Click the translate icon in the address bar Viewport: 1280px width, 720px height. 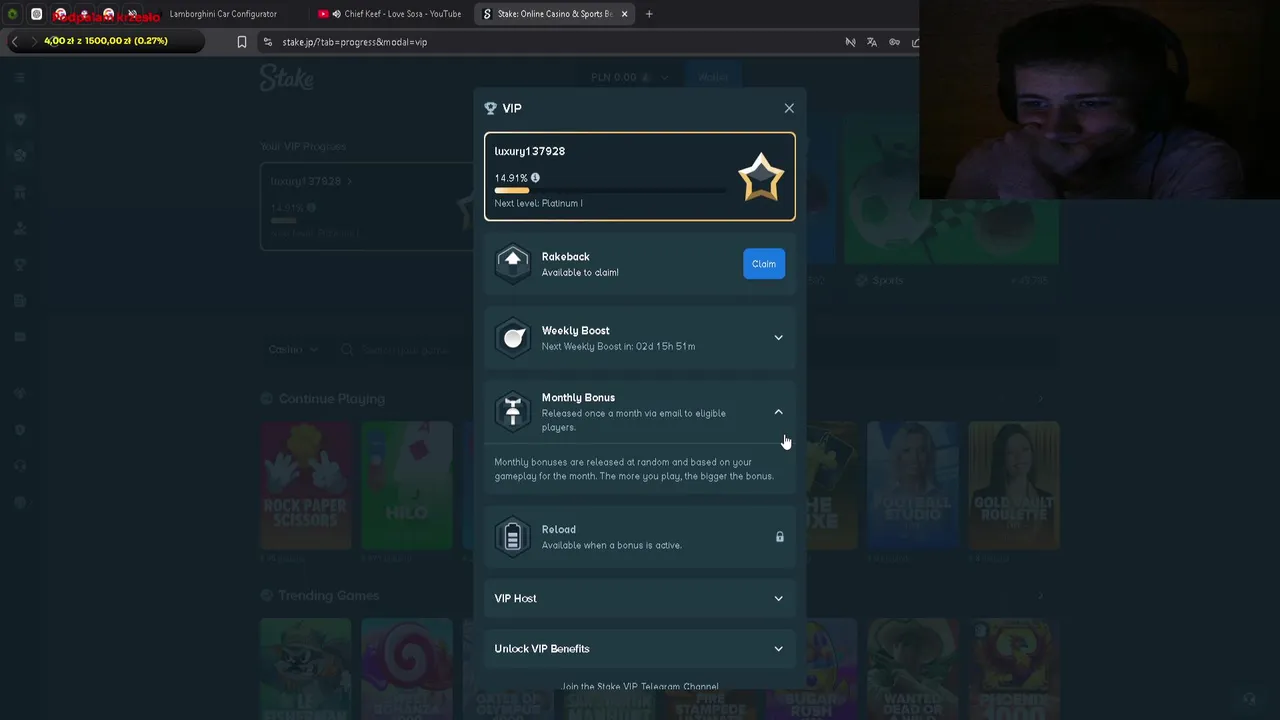coord(872,42)
